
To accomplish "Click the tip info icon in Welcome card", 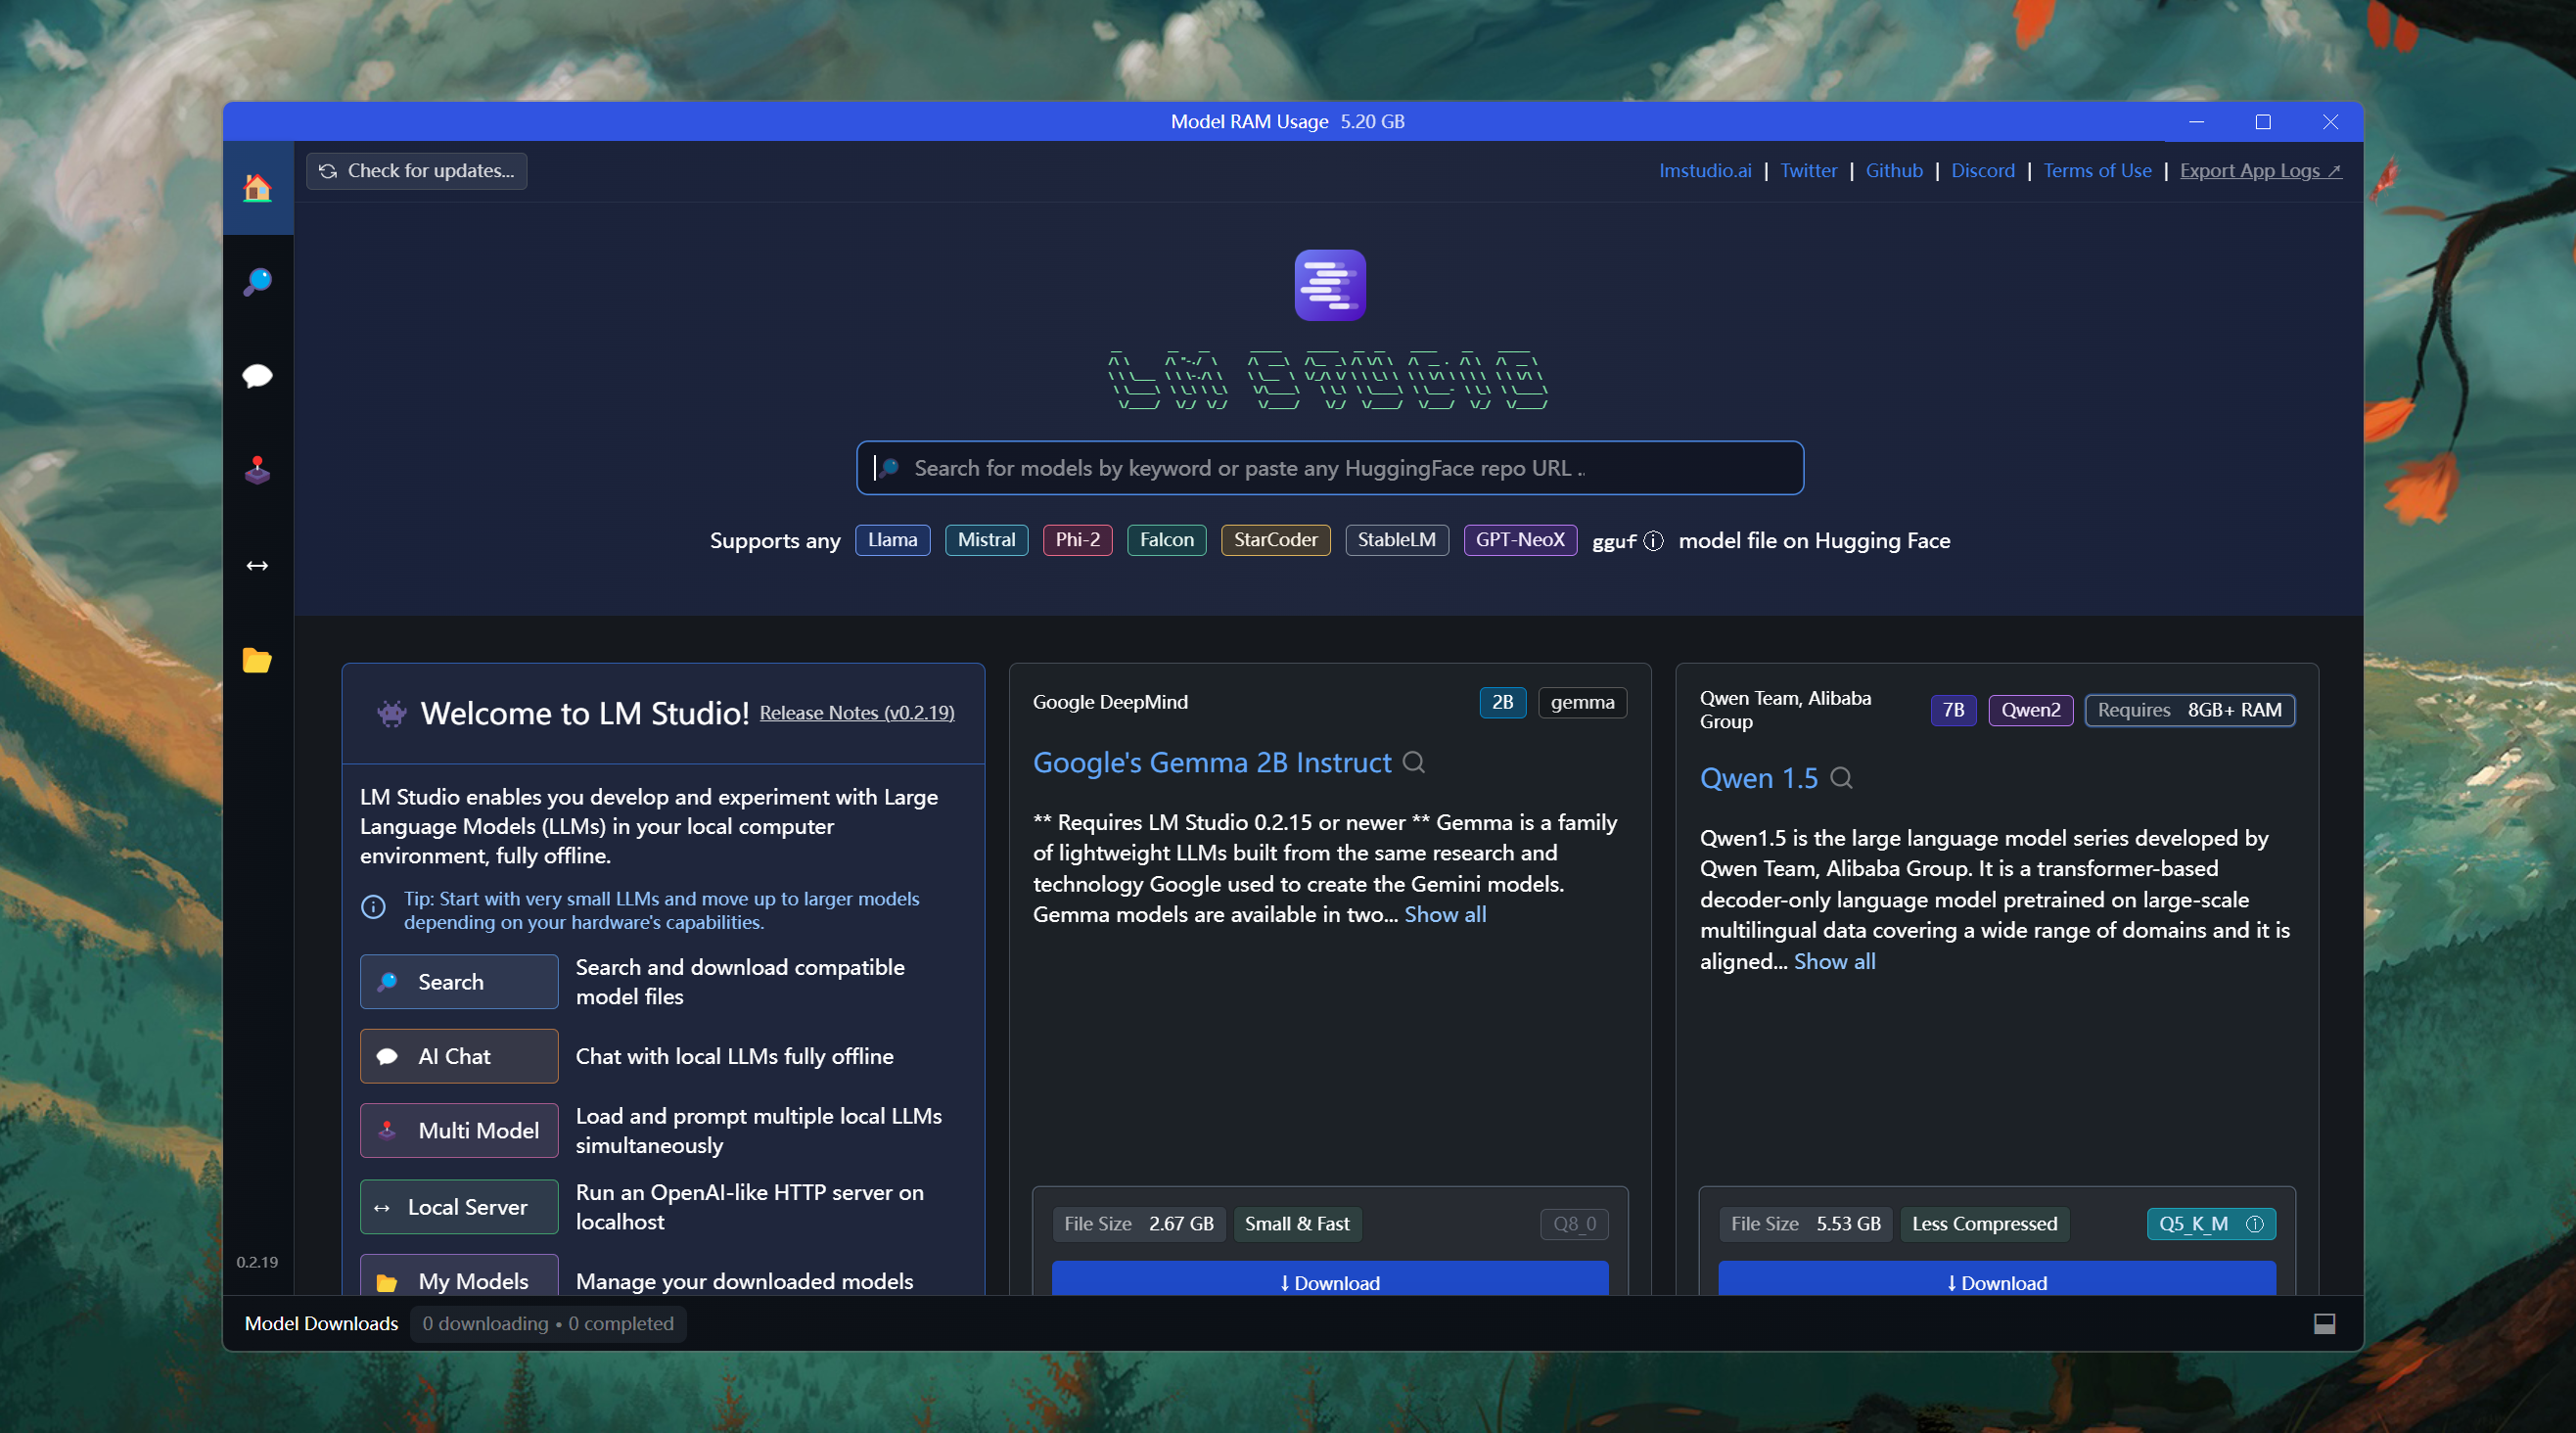I will coord(373,907).
